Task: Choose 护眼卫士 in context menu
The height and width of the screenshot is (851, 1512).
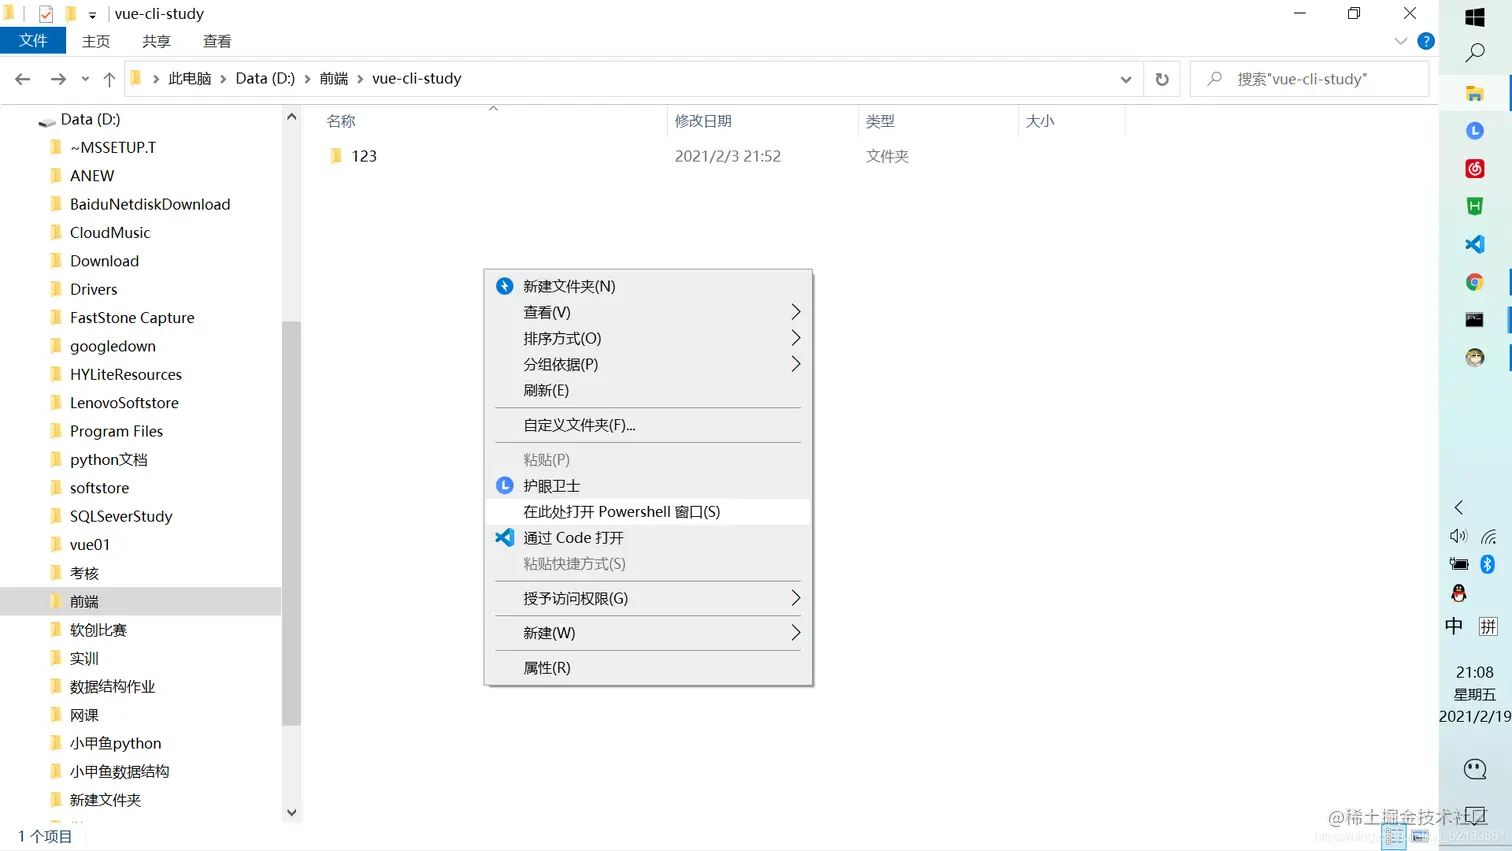Action: click(648, 486)
